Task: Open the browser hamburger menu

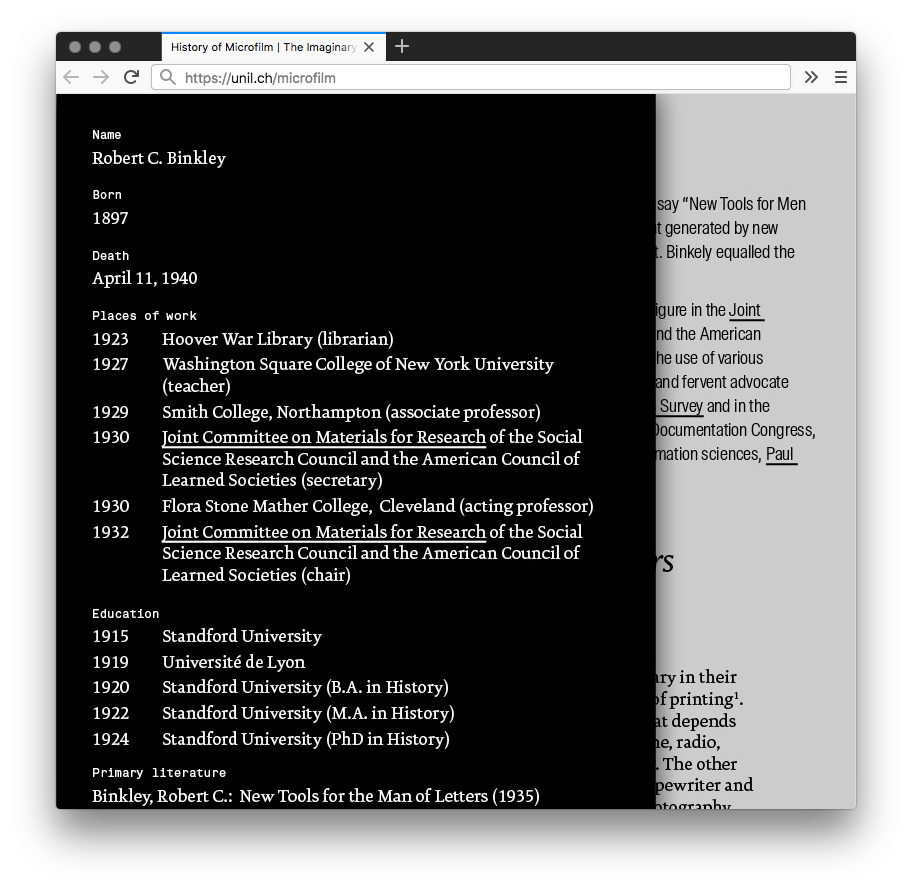Action: pos(841,77)
